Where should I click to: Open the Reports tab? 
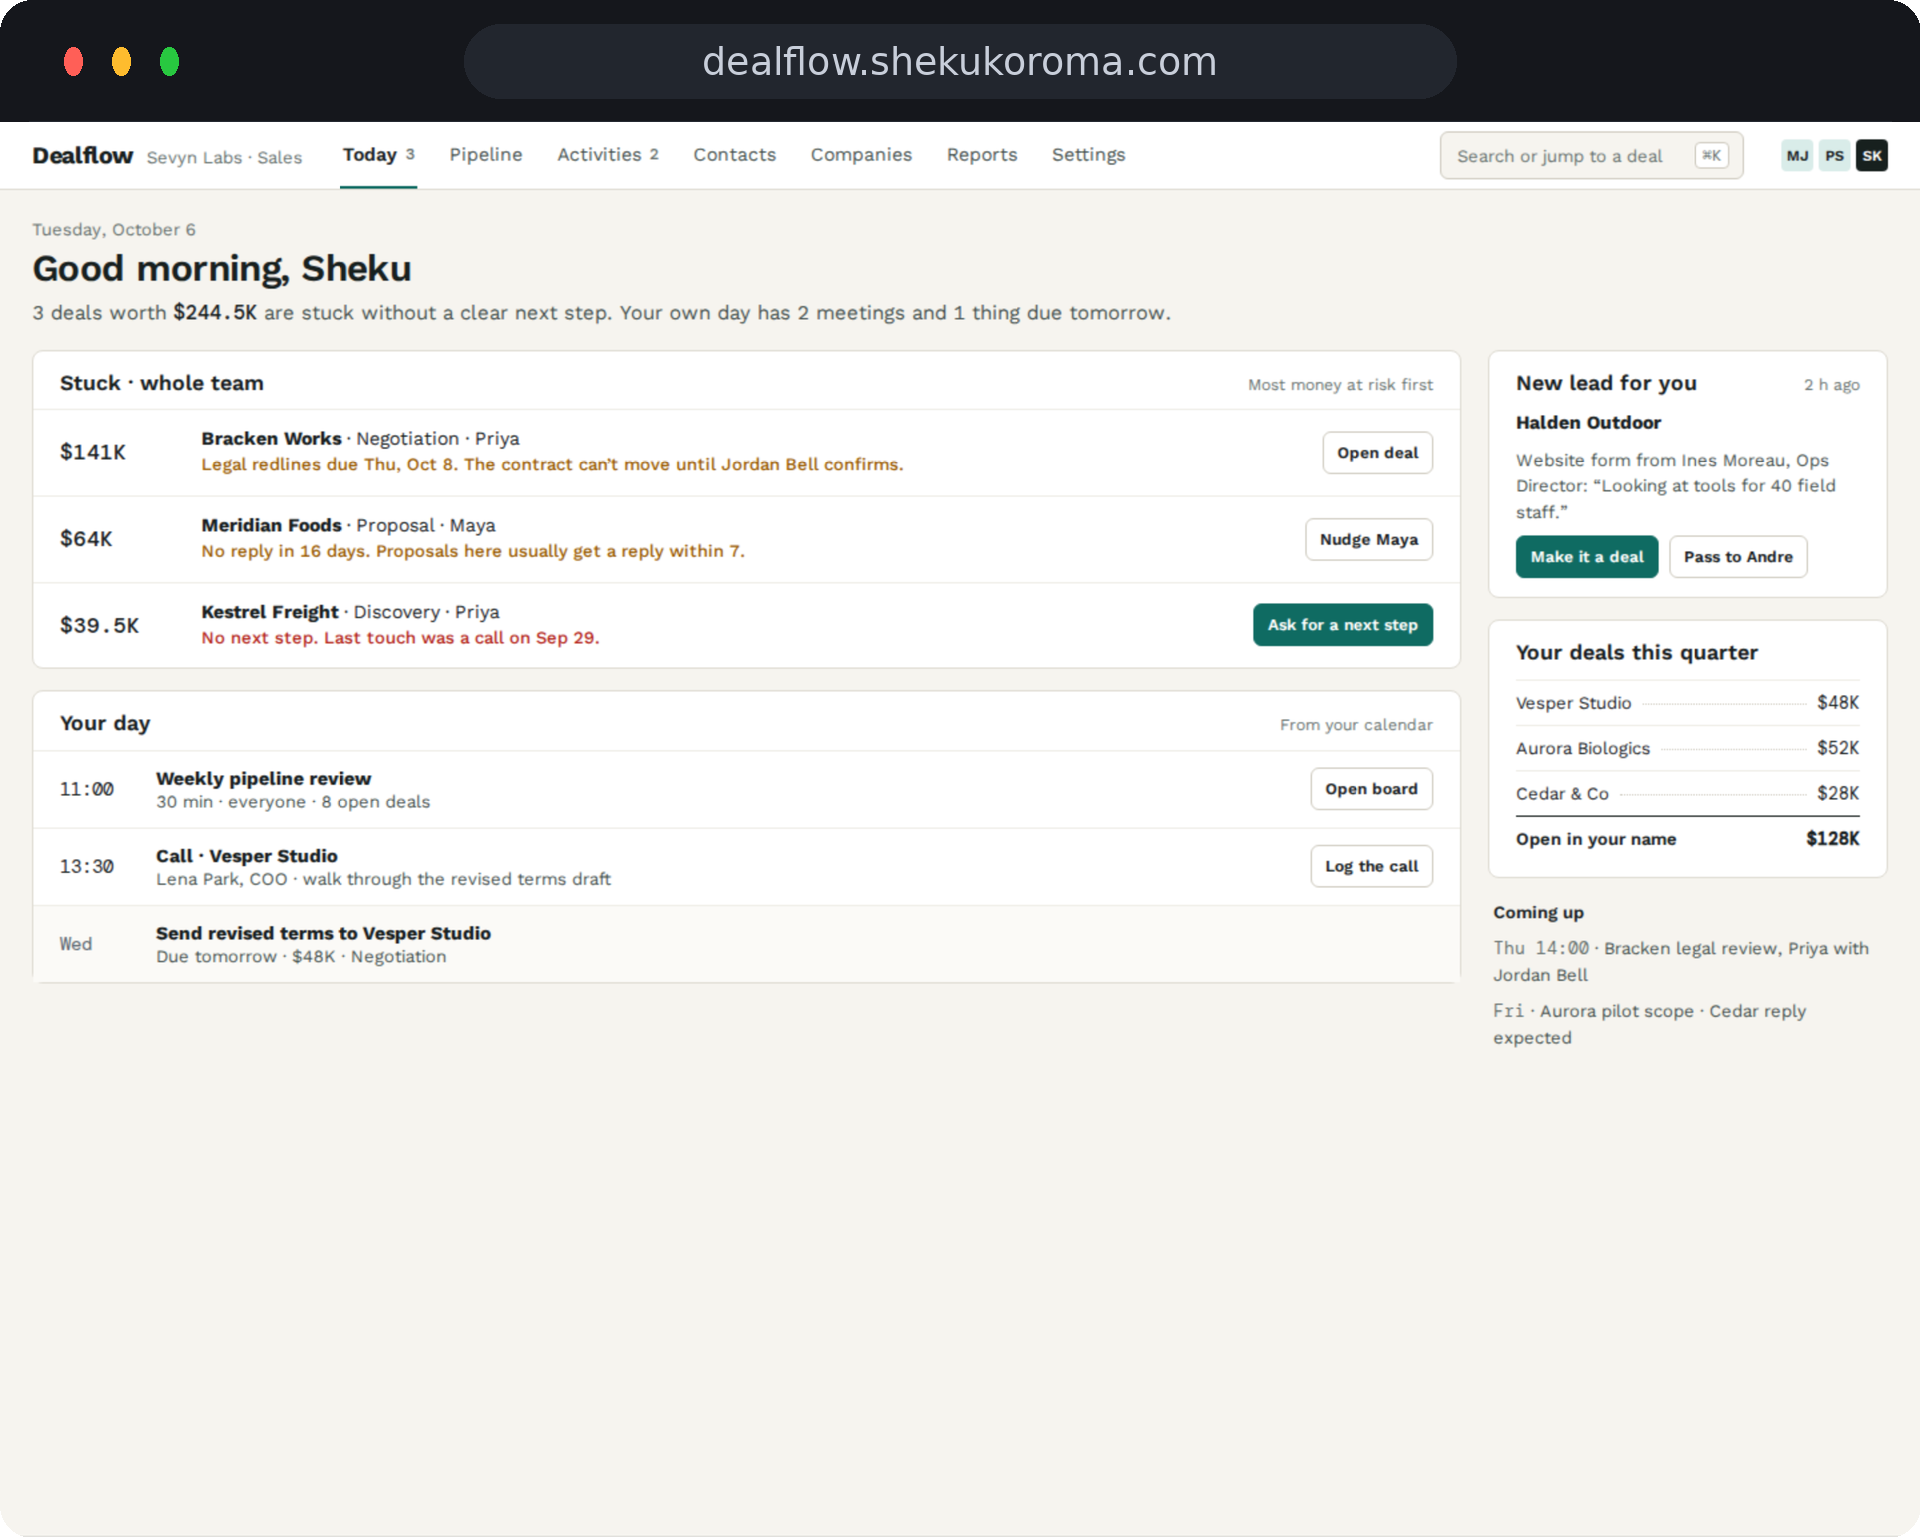982,155
